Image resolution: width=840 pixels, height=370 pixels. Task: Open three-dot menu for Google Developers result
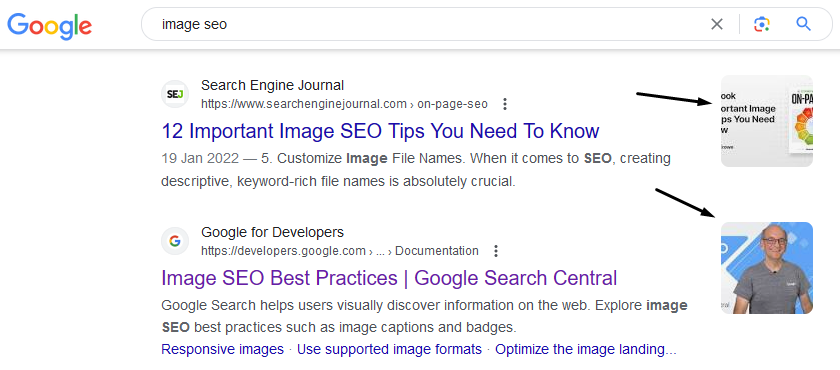(496, 251)
